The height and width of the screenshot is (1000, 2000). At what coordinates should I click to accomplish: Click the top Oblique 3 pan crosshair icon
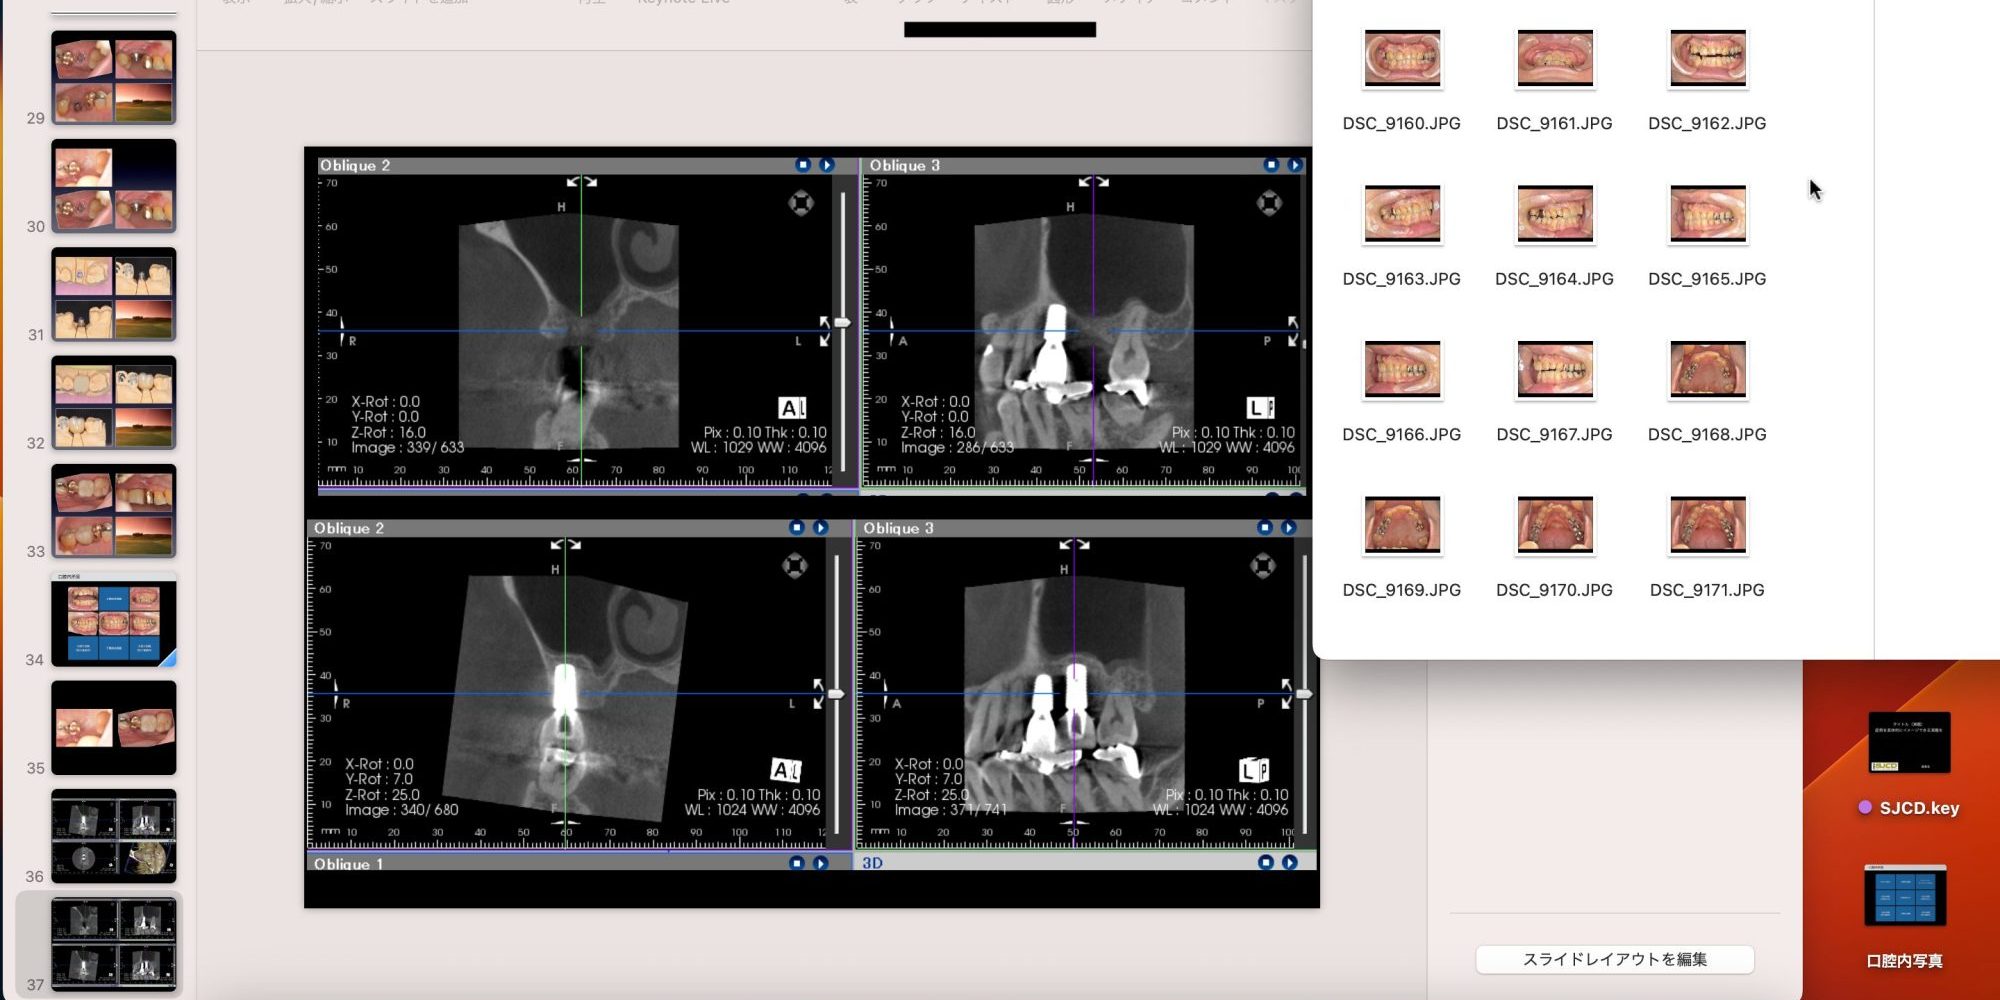tap(1269, 204)
